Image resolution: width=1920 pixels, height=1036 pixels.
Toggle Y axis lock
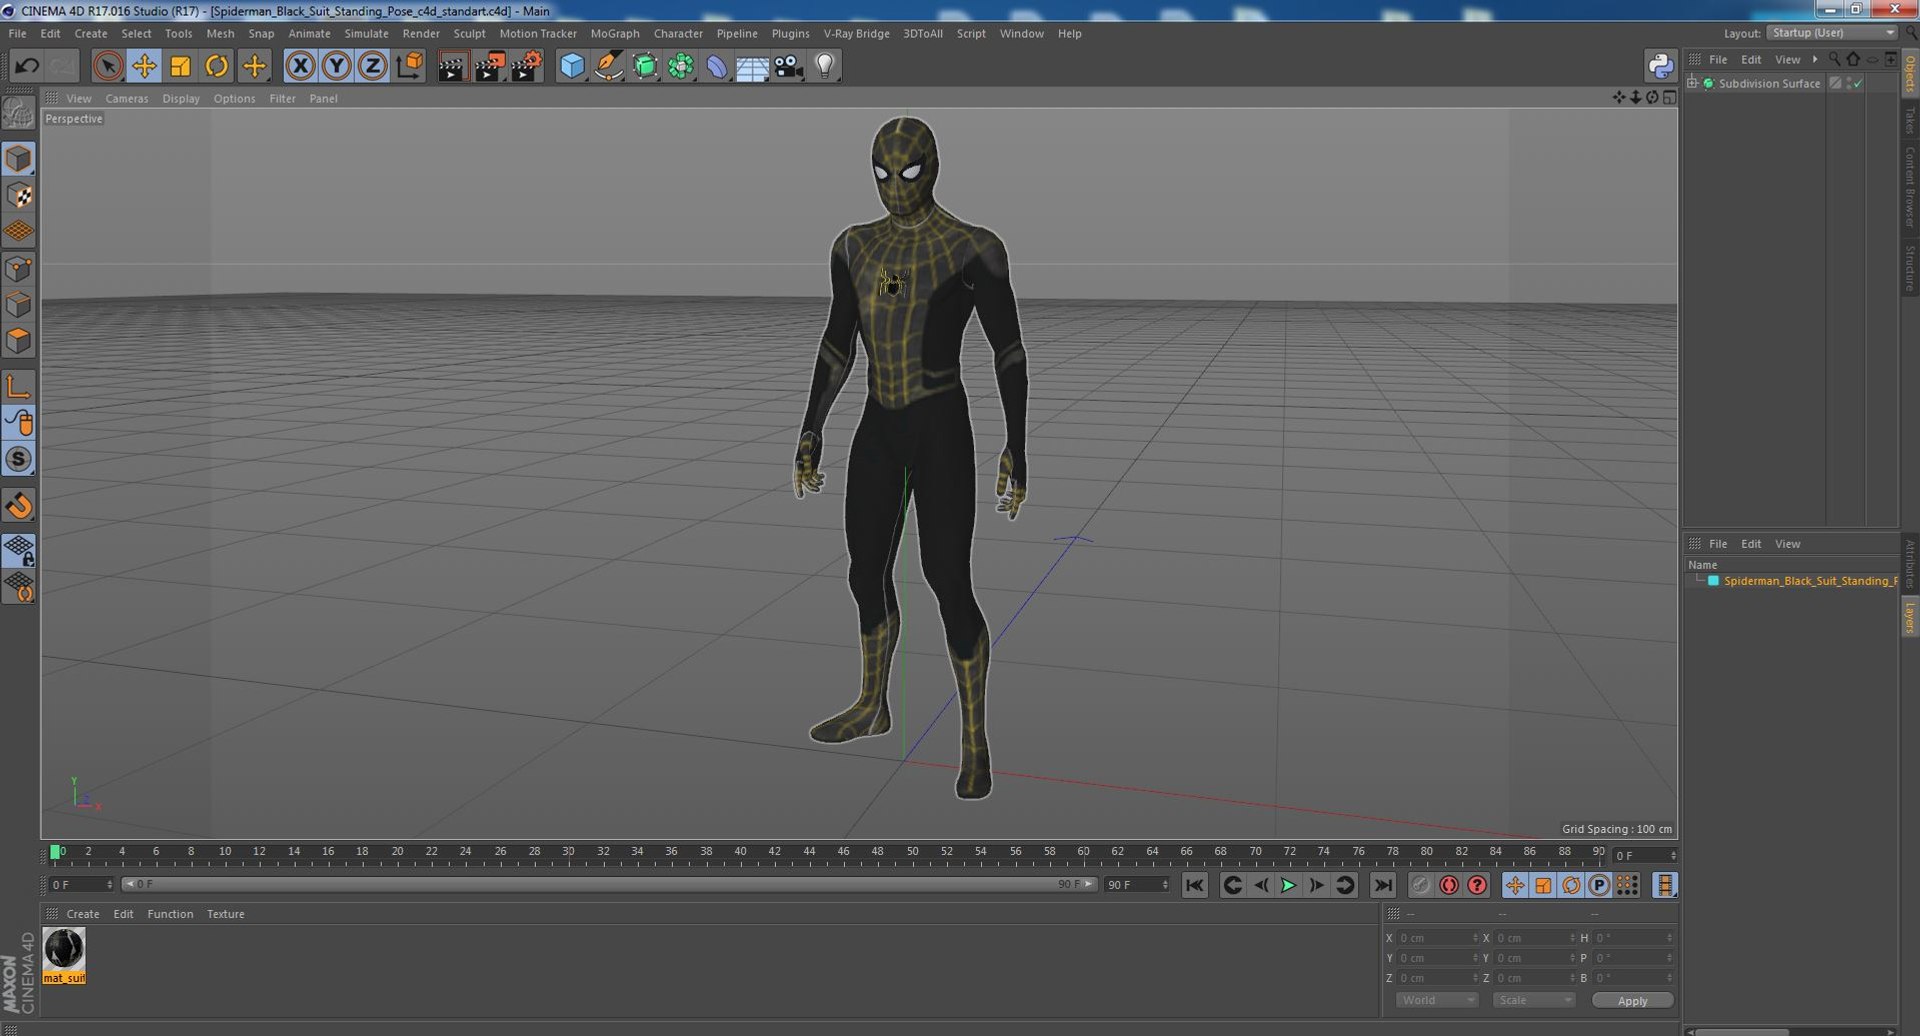tap(337, 67)
